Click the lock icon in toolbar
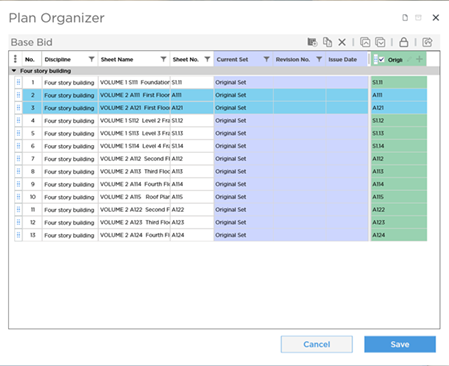Image resolution: width=449 pixels, height=366 pixels. pos(404,42)
